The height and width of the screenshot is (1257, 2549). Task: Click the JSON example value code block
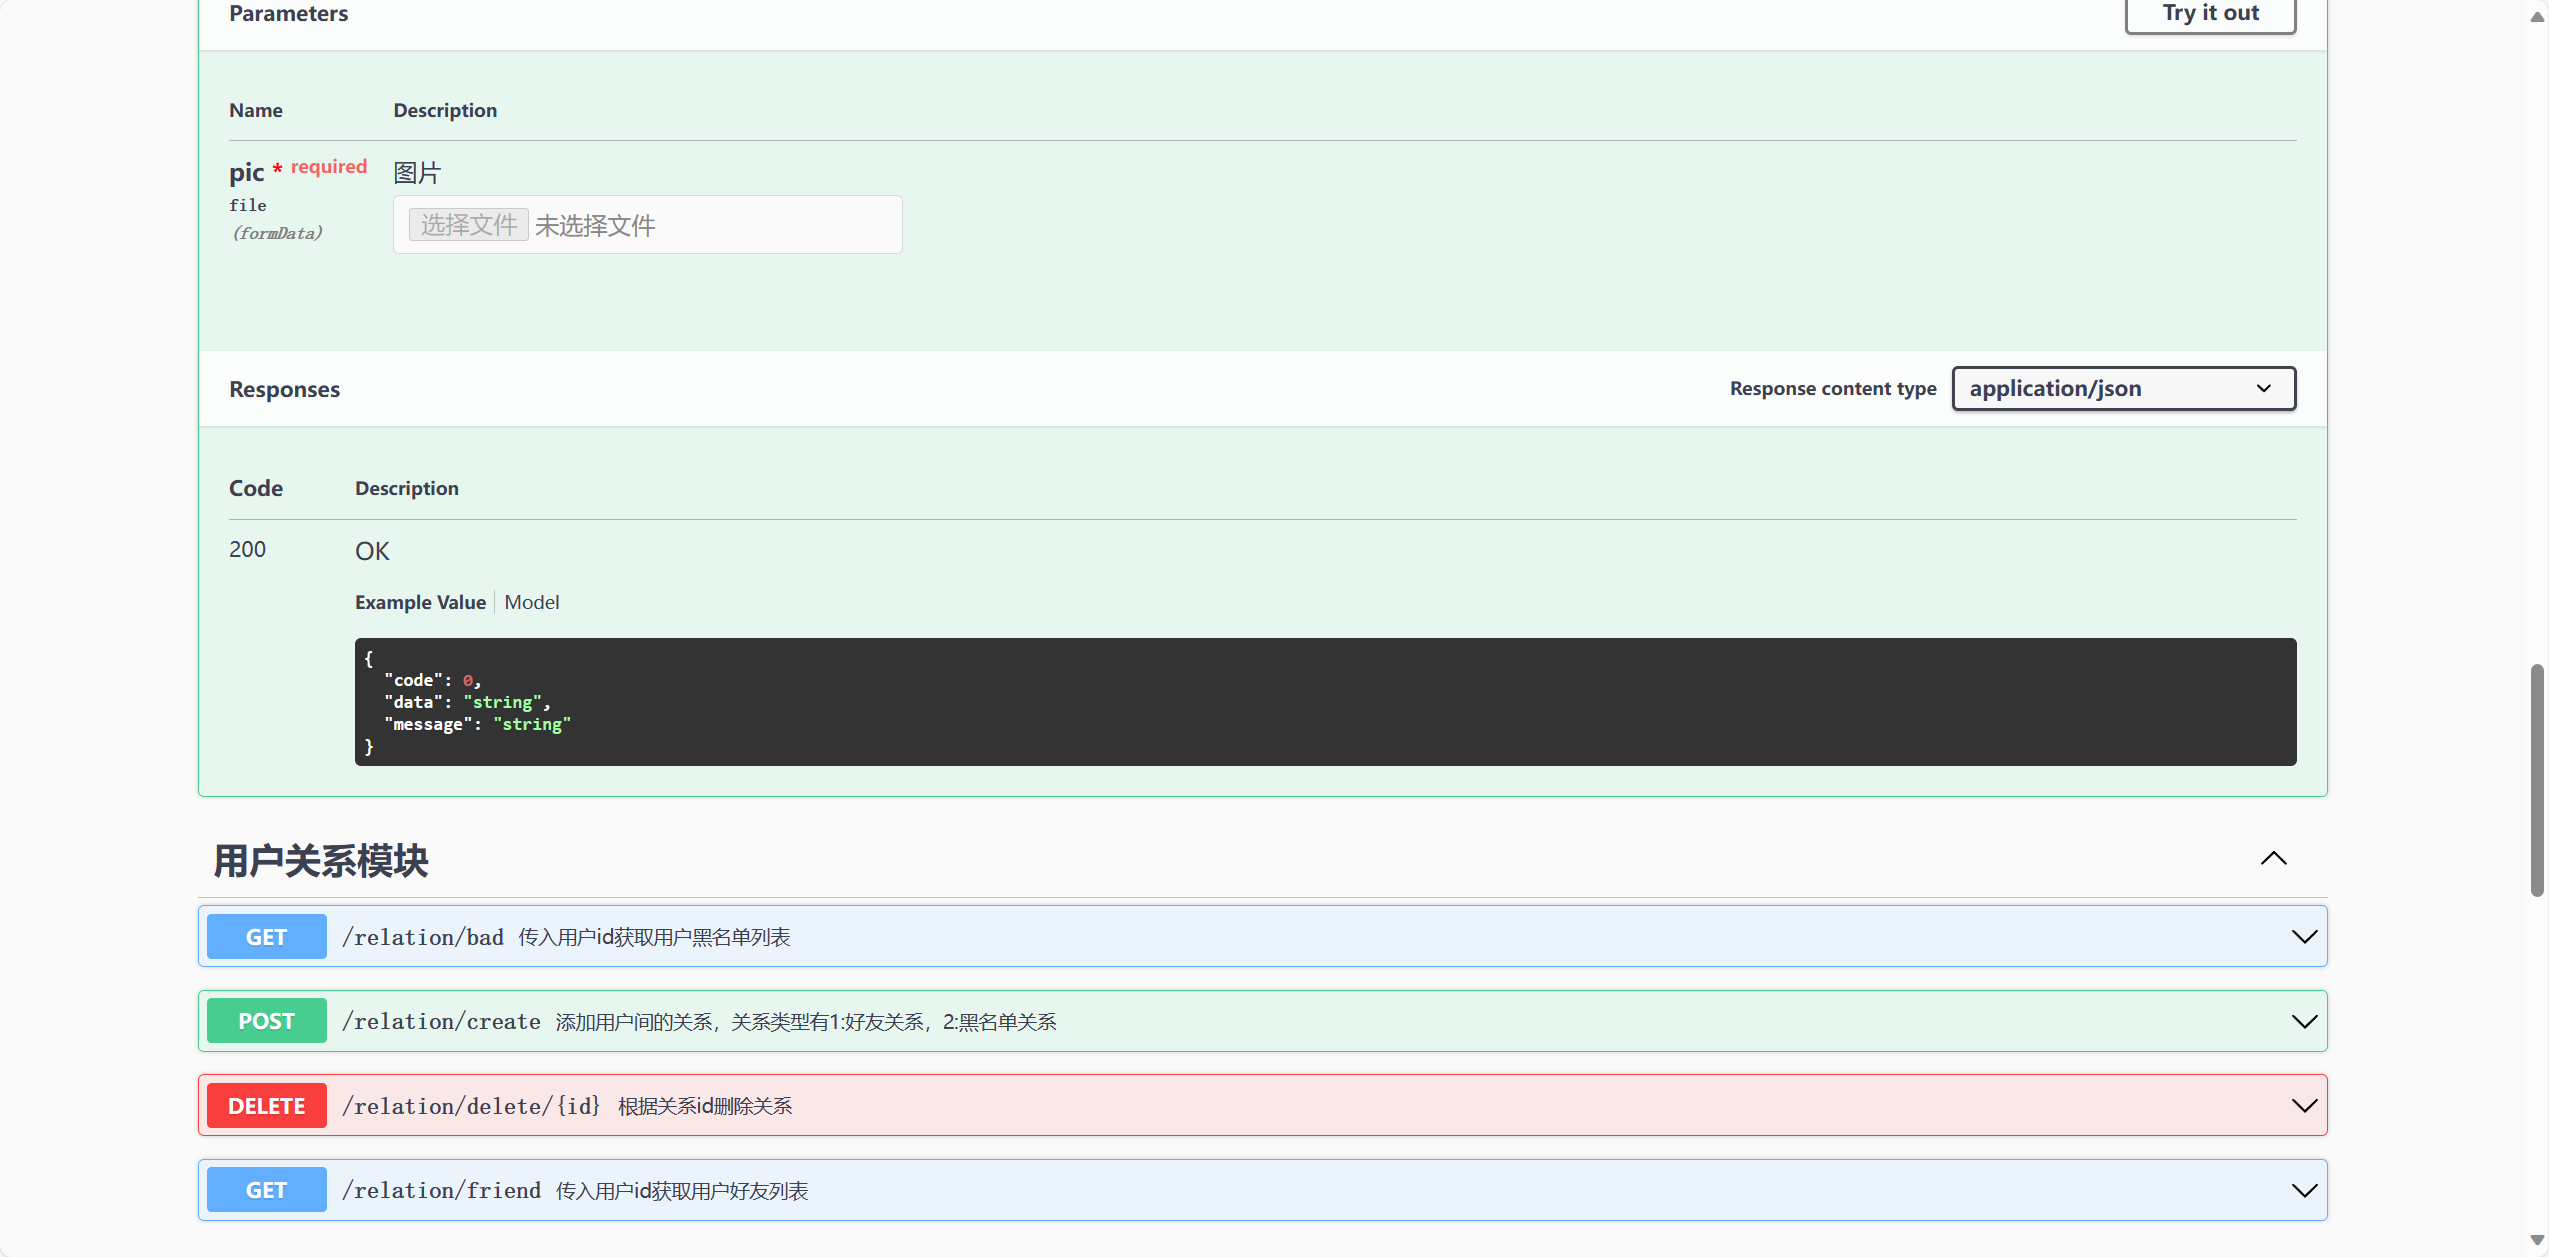1325,702
